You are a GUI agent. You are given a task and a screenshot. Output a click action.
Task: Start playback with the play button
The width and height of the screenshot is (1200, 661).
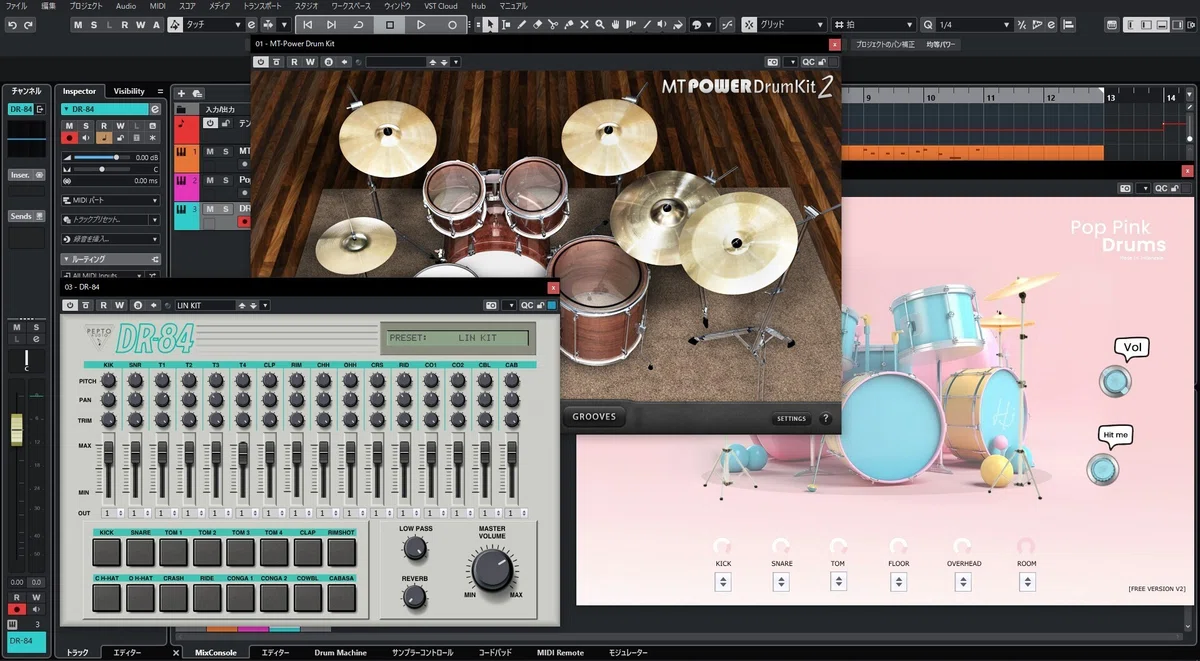click(421, 25)
